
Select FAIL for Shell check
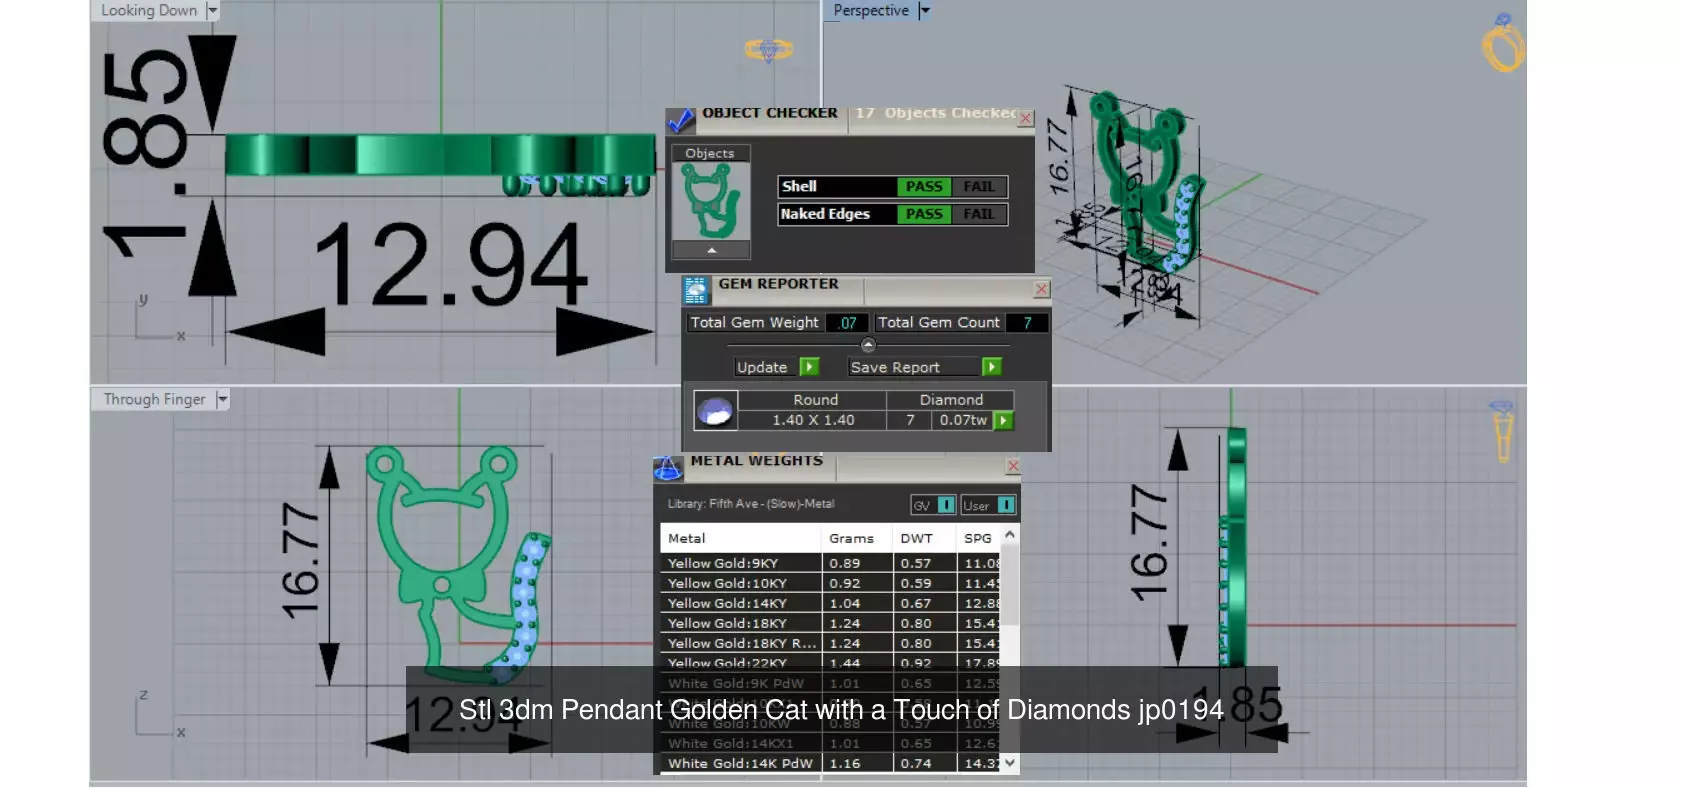pyautogui.click(x=979, y=187)
